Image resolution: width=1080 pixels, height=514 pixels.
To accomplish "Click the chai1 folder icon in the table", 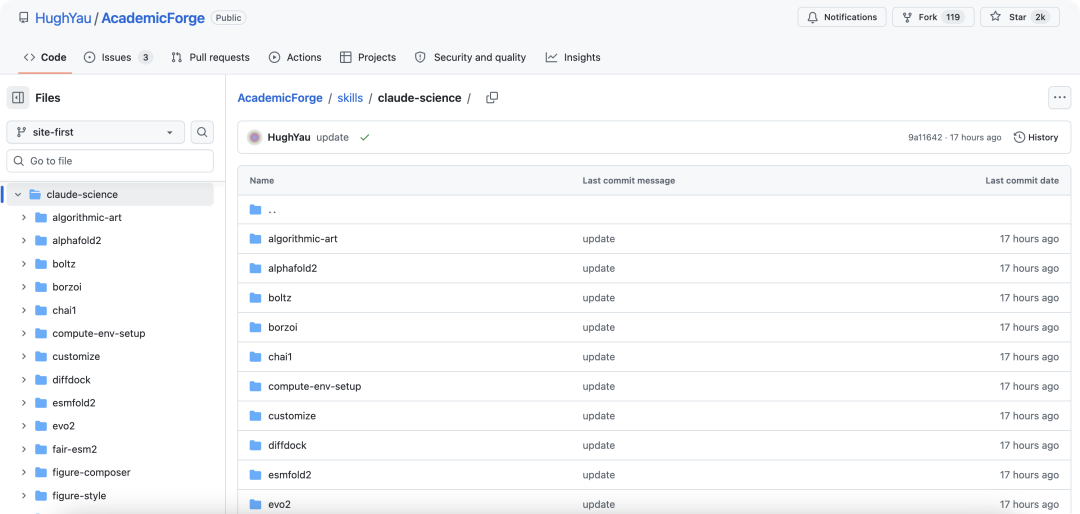I will tap(256, 357).
